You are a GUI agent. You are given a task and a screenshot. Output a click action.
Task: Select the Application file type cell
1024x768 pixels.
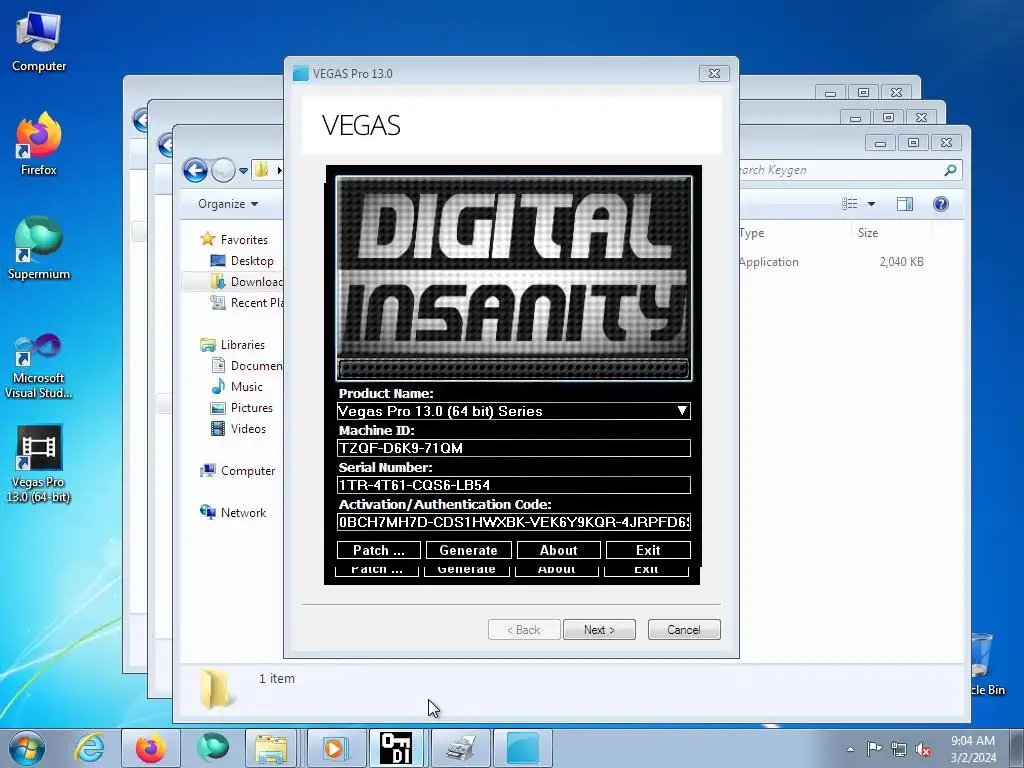click(x=769, y=262)
